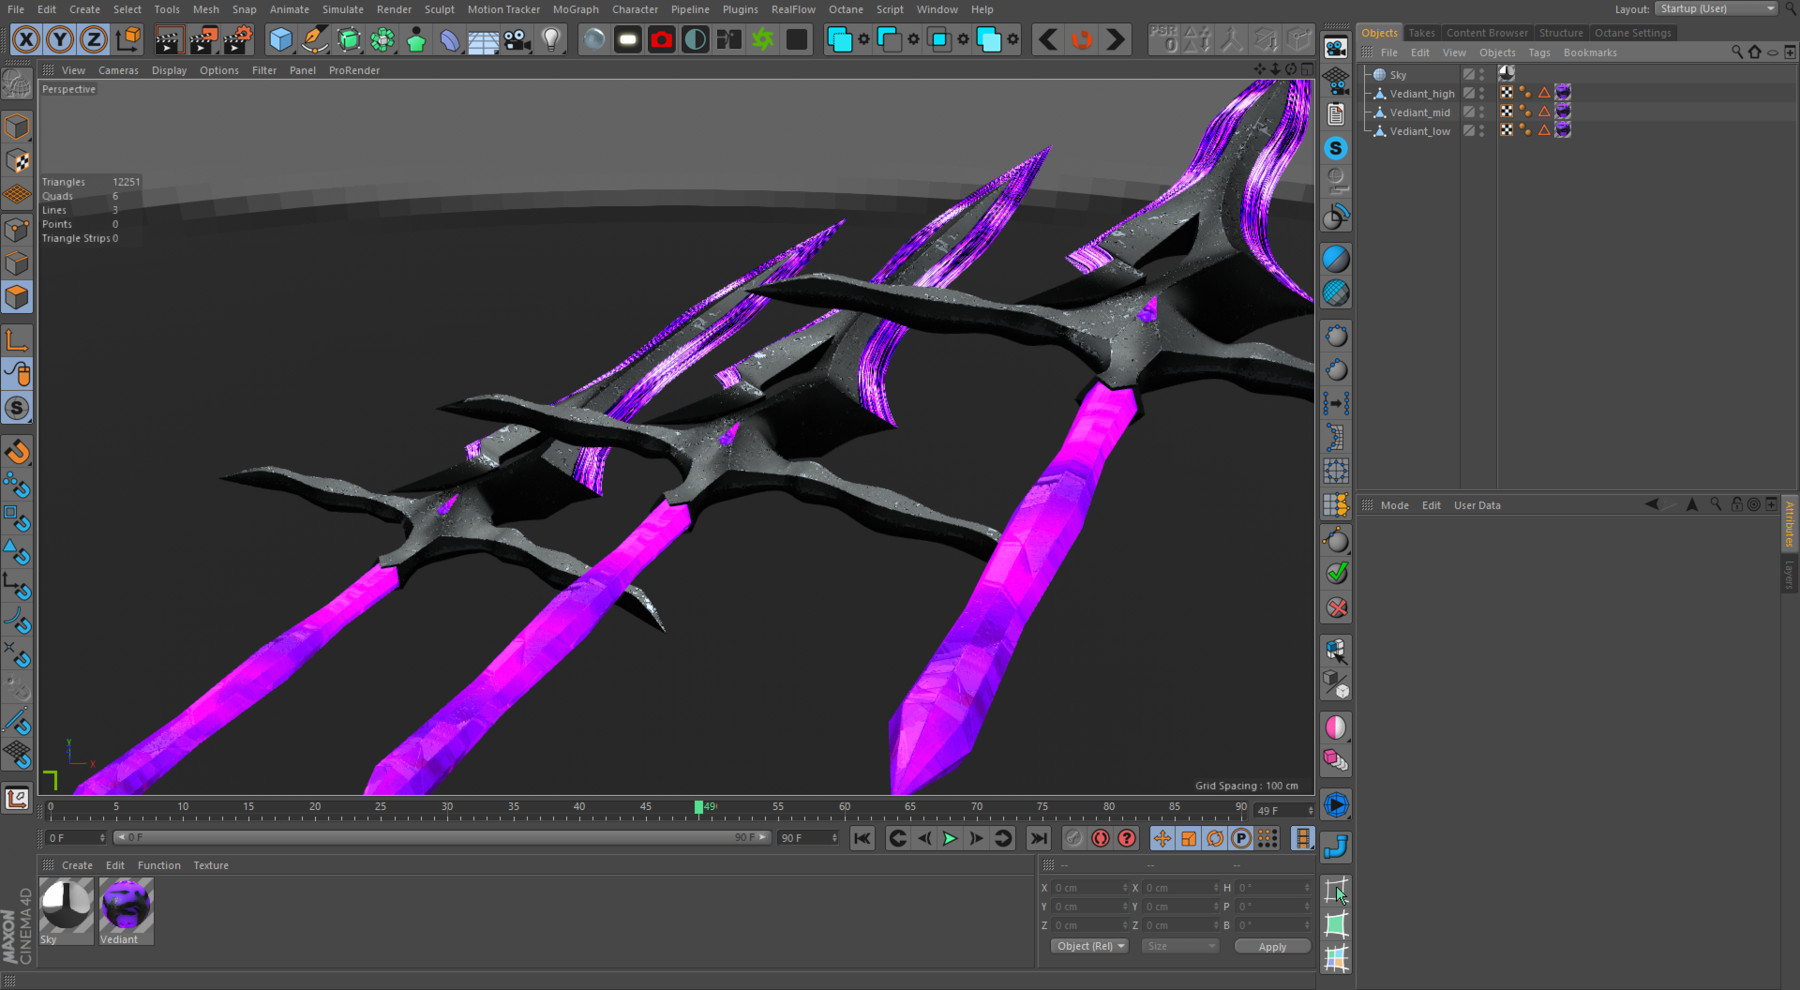Viewport: 1800px width, 990px height.
Task: Switch to the Content Browser tab
Action: (x=1487, y=33)
